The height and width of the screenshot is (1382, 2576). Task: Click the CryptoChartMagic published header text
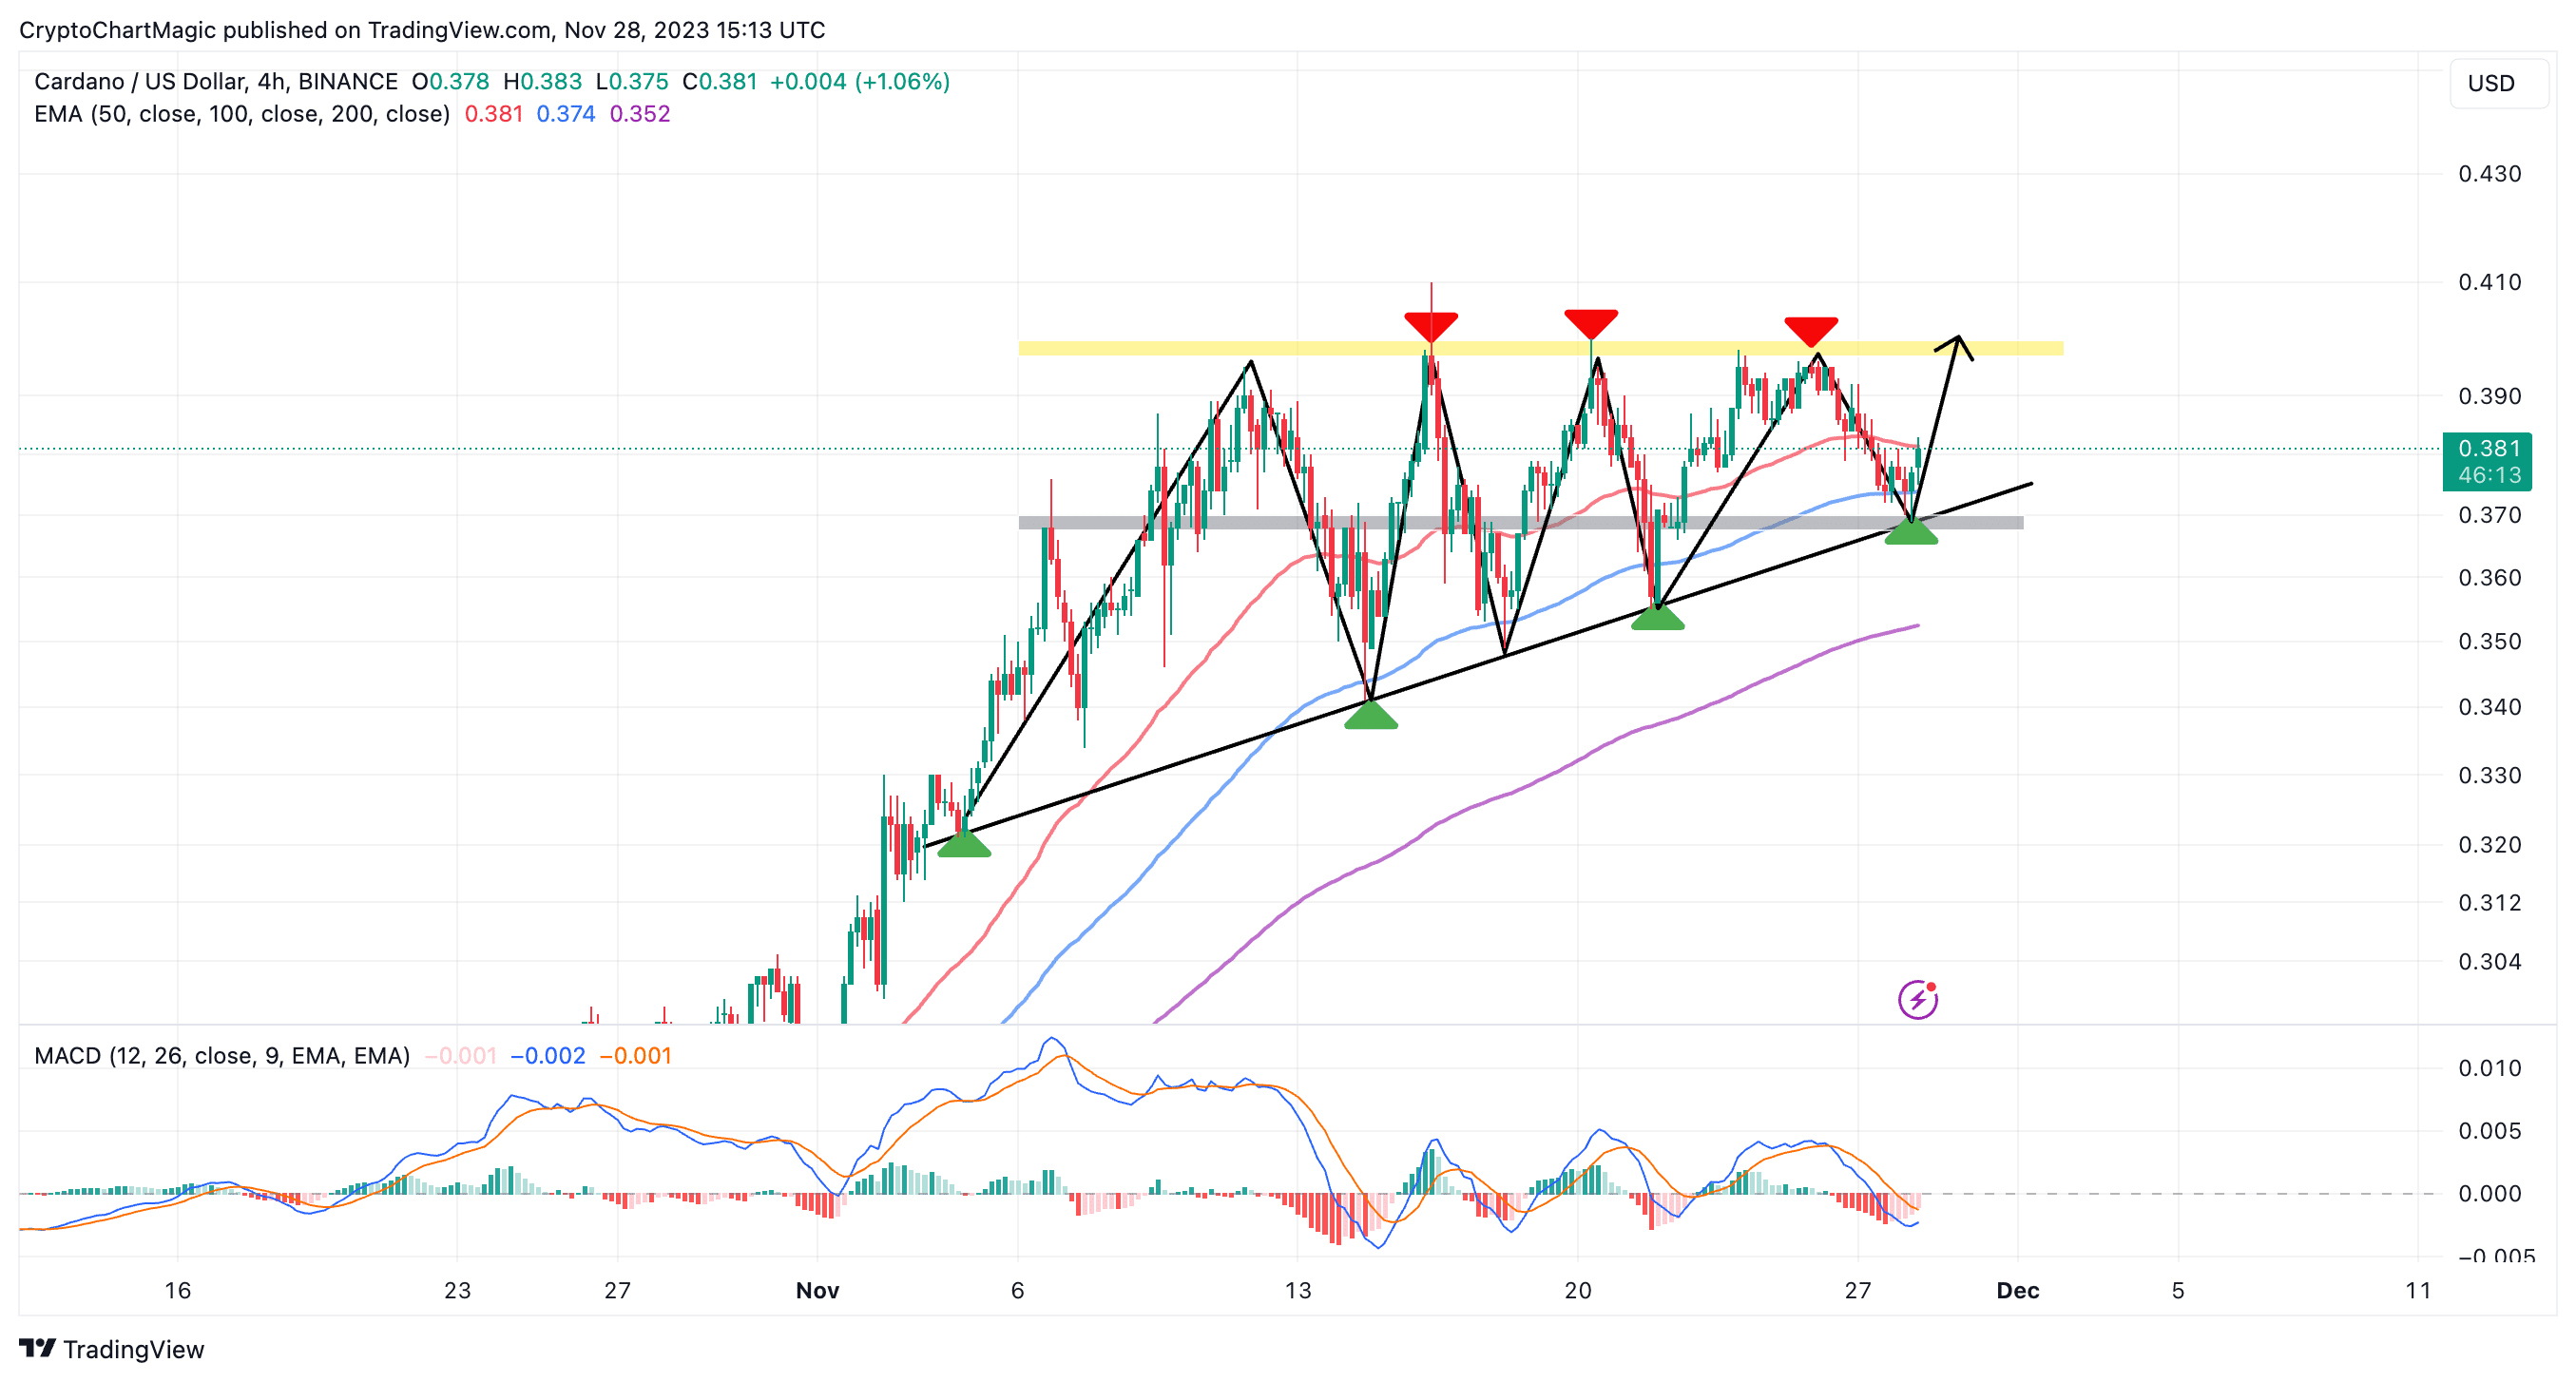click(x=422, y=30)
